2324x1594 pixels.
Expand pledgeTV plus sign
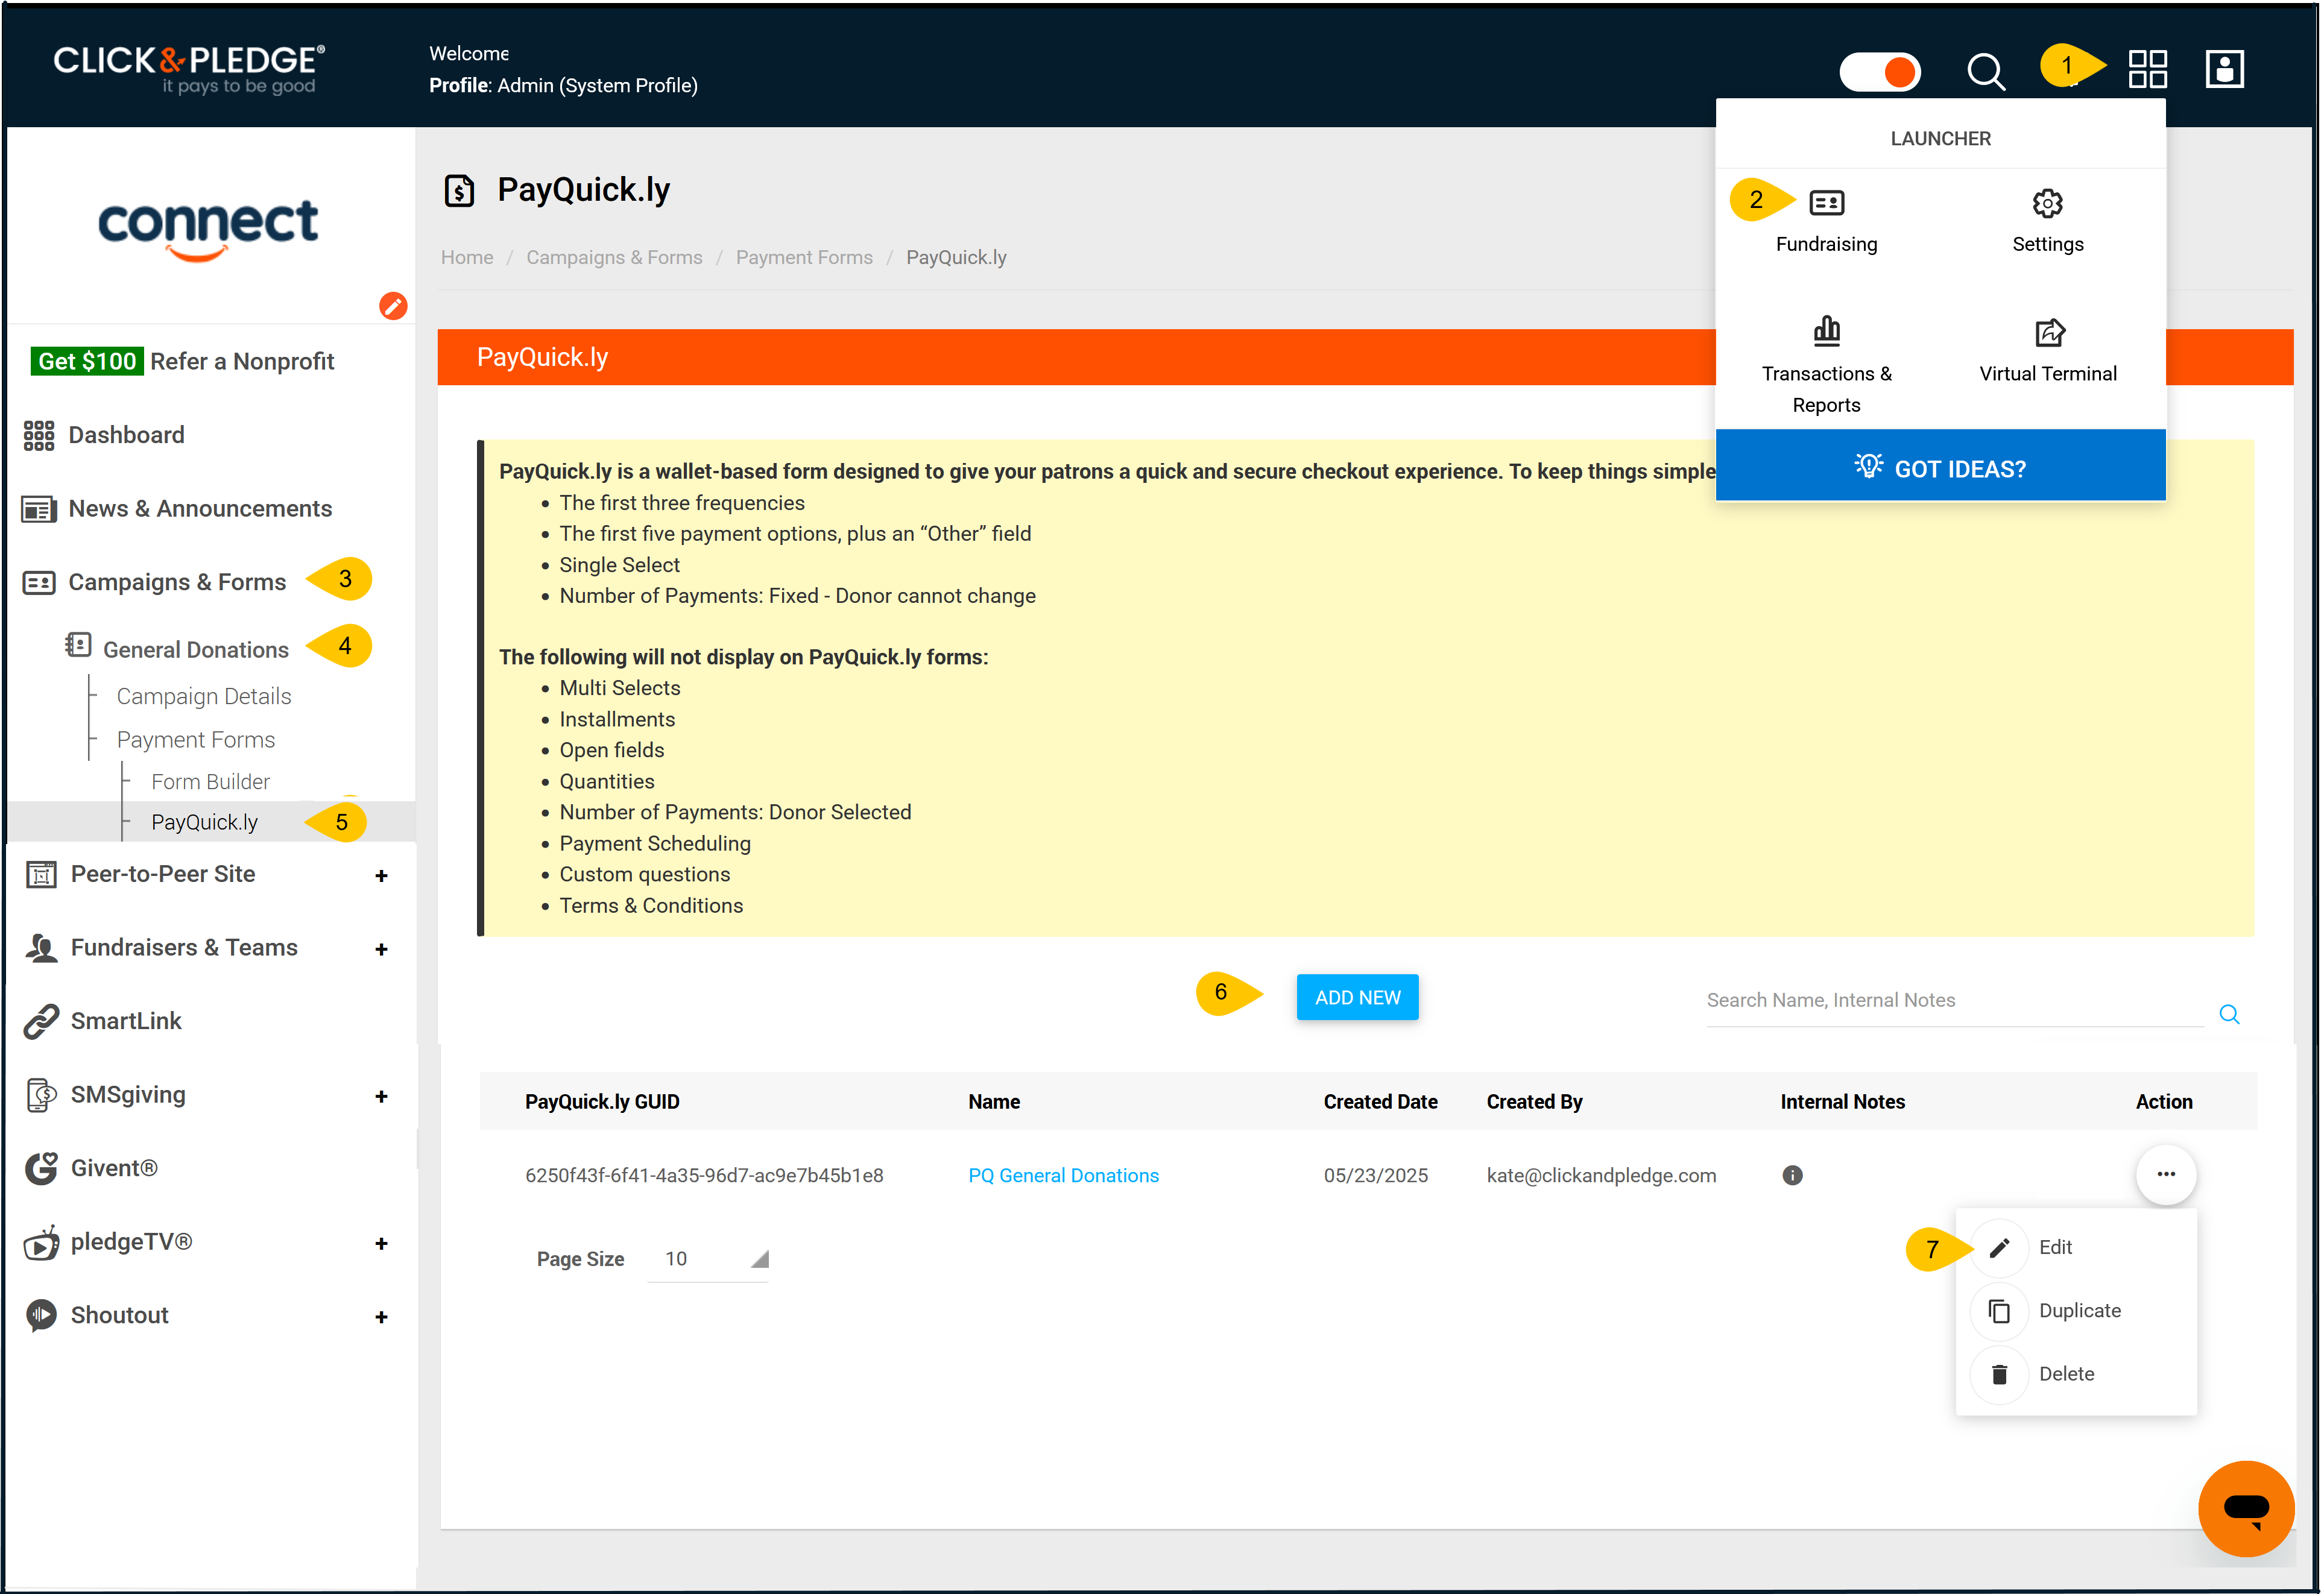(381, 1244)
